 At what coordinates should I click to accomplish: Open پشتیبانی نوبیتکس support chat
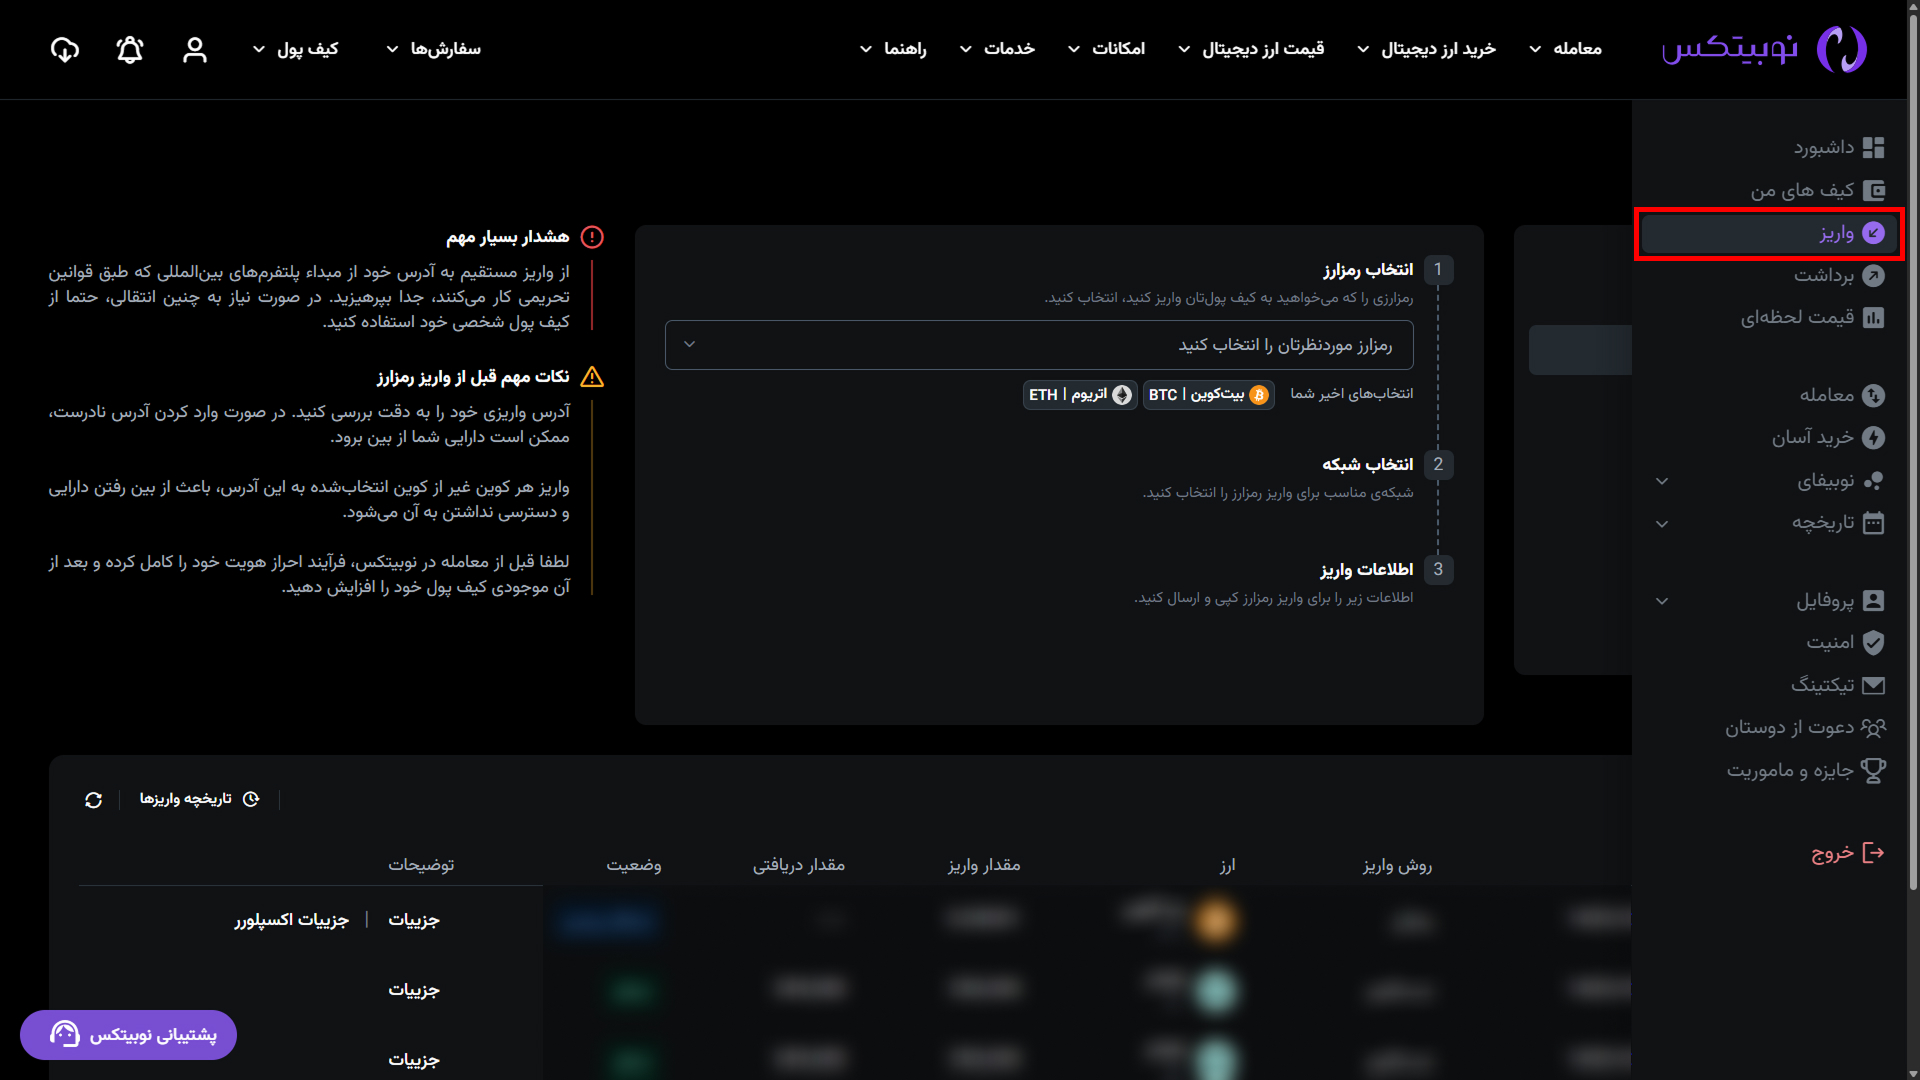click(128, 1034)
